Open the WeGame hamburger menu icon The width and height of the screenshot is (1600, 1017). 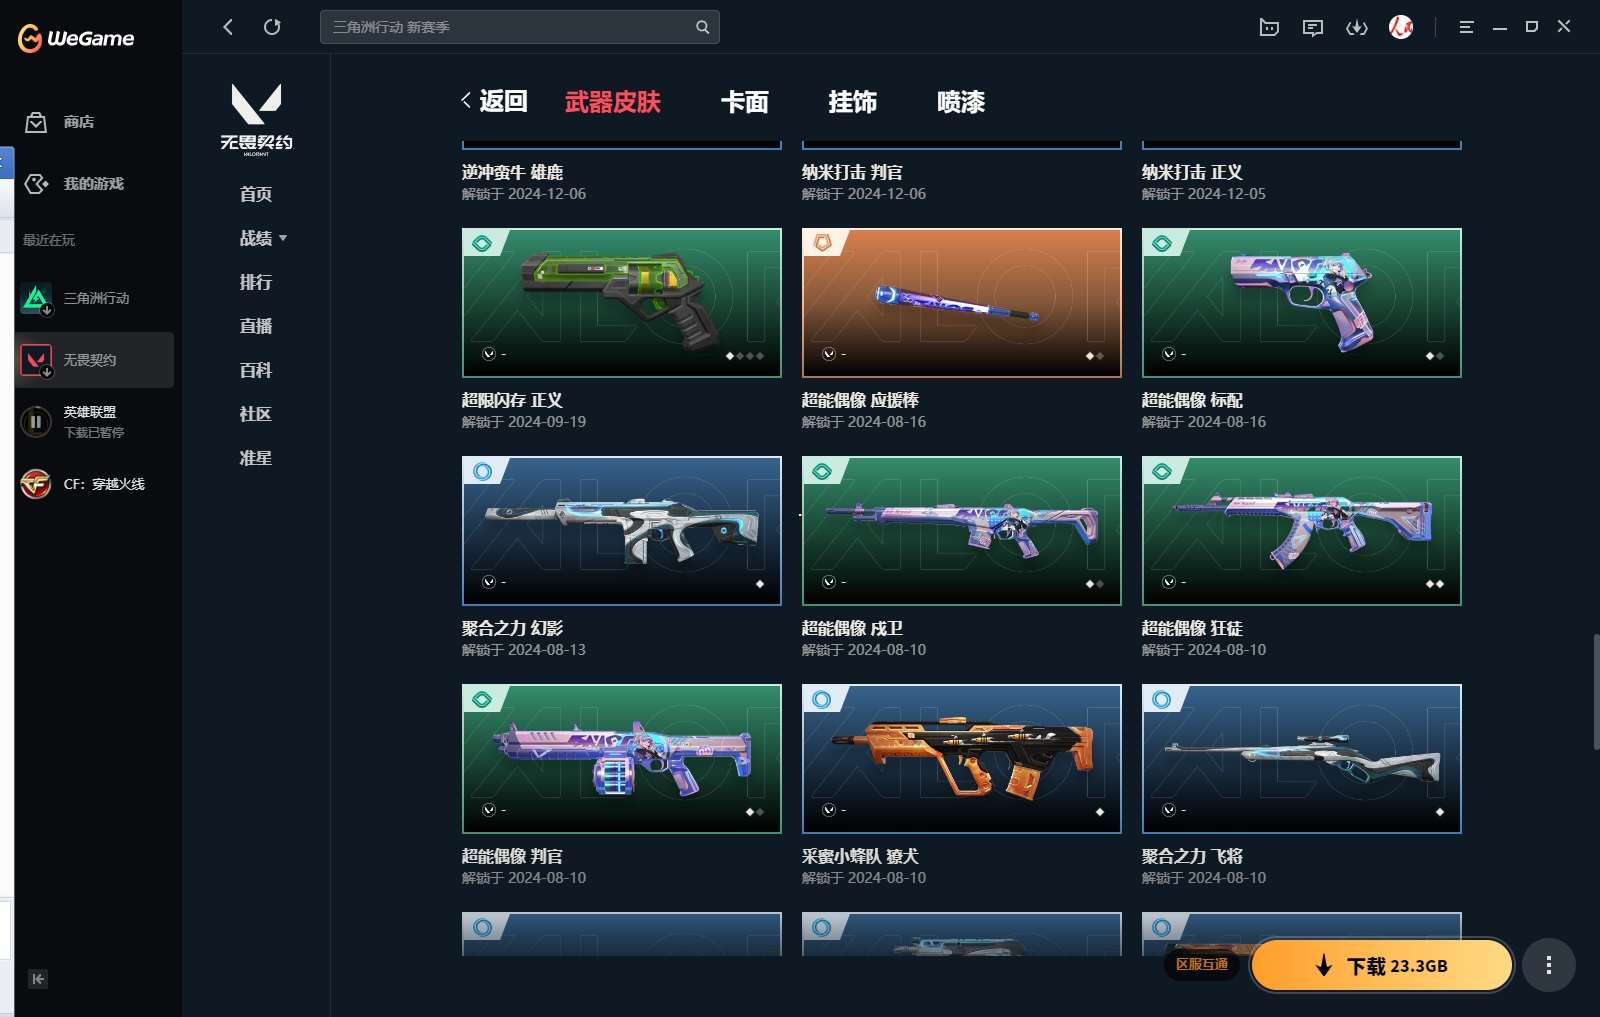1466,27
